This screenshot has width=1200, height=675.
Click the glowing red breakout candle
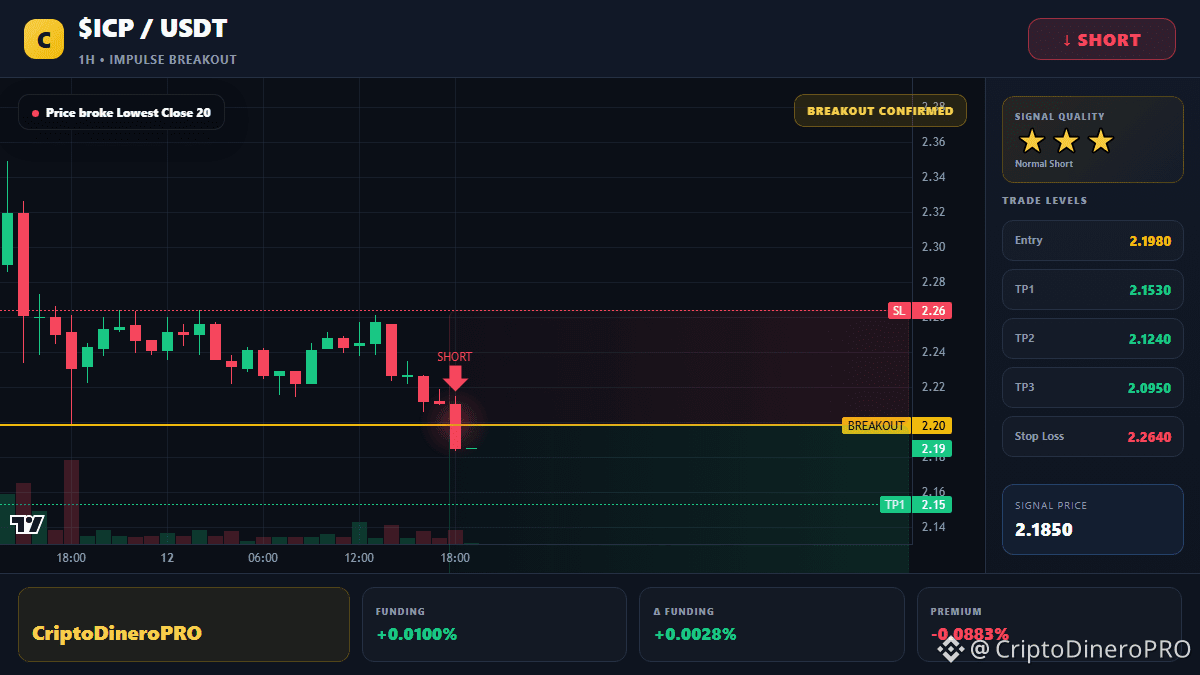click(455, 426)
